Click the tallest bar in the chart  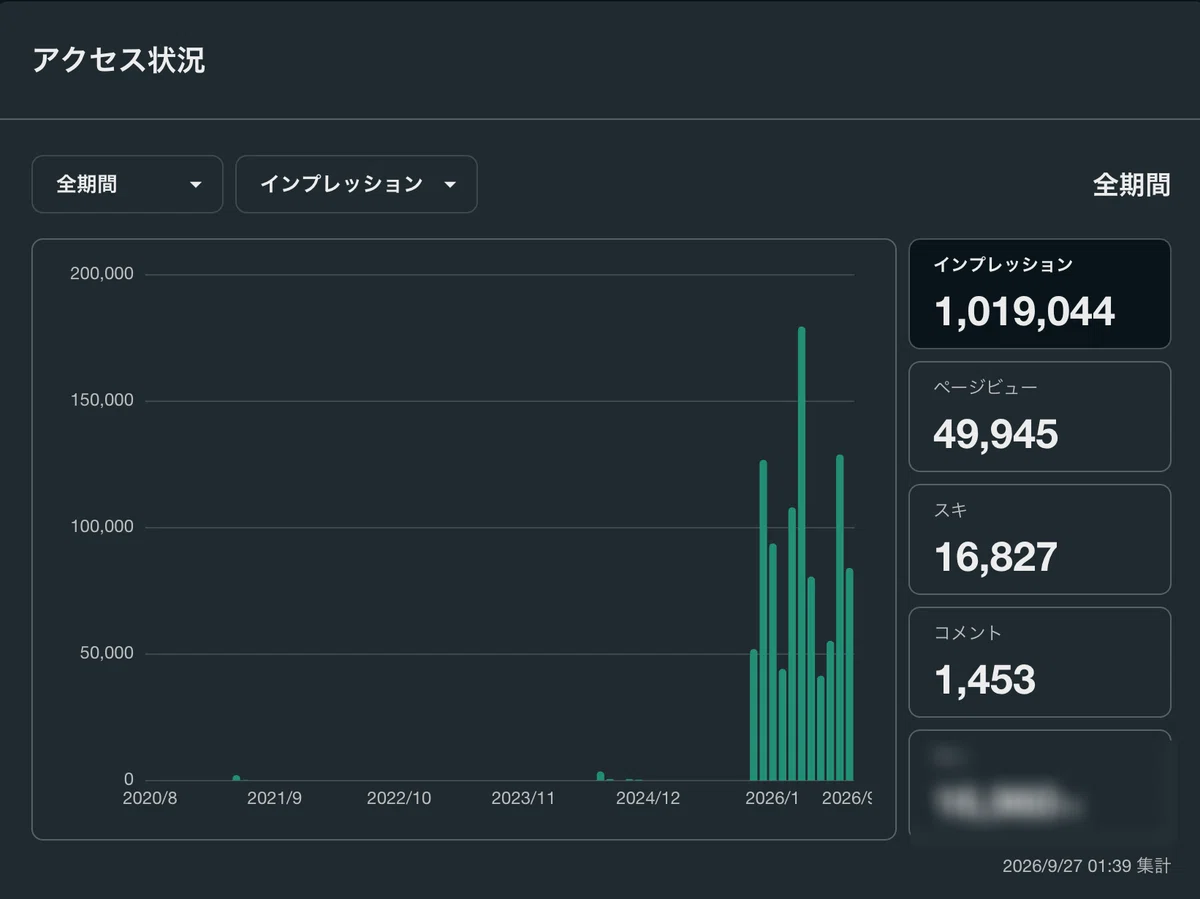pyautogui.click(x=802, y=554)
